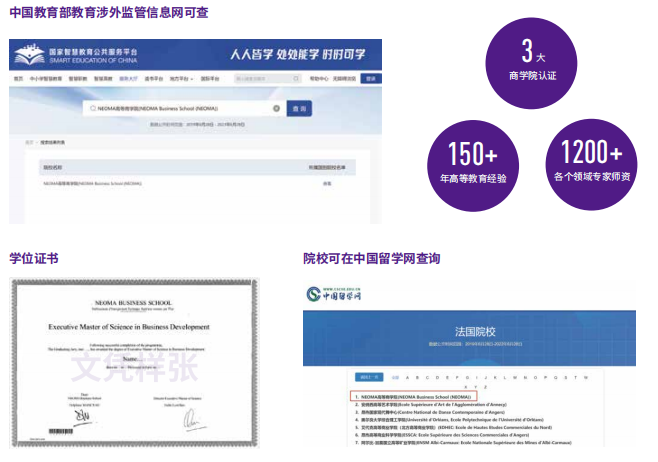Image resolution: width=658 pixels, height=462 pixels.
Task: Filter French schools by letter B
Action: click(417, 377)
